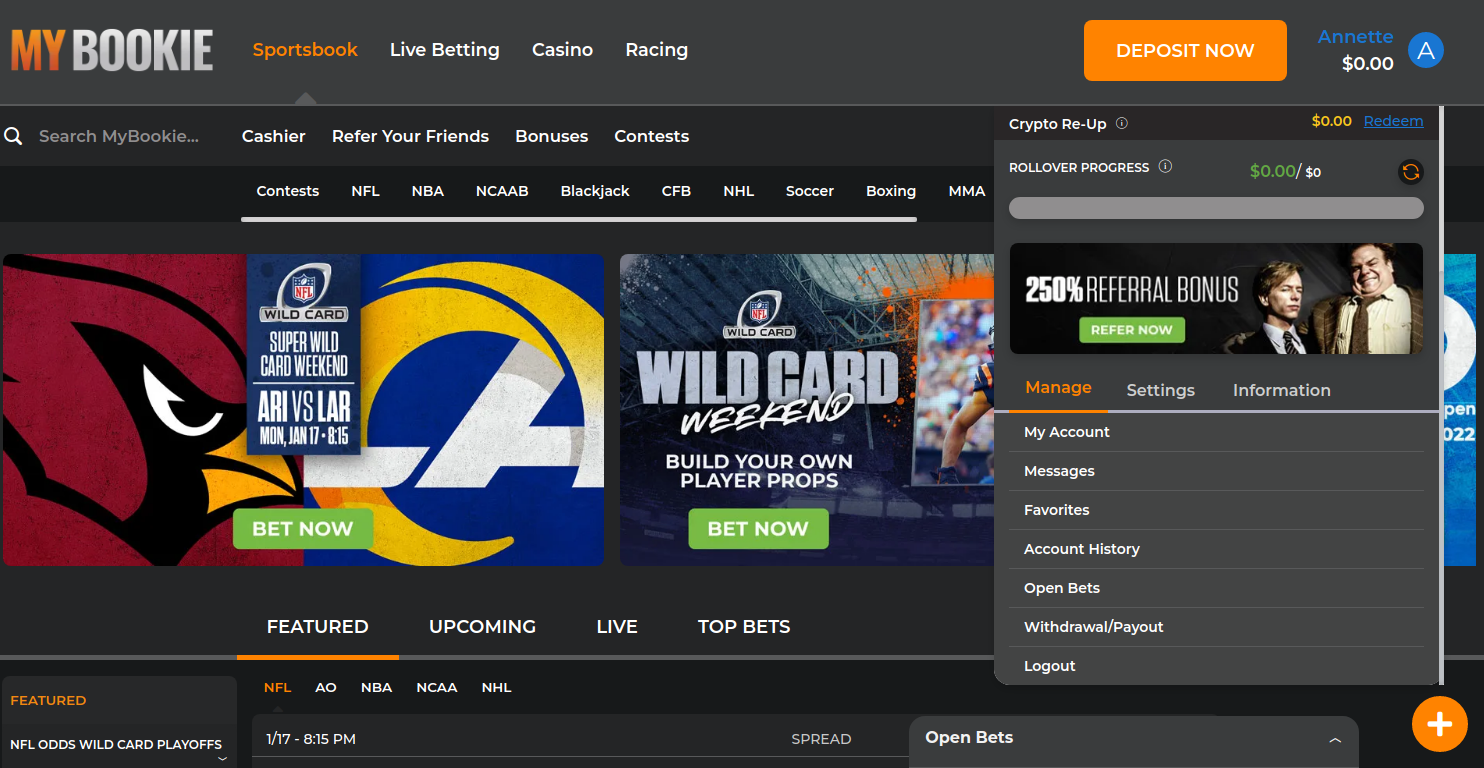Viewport: 1484px width, 768px height.
Task: Click the Featured sidebar heading
Action: point(48,701)
